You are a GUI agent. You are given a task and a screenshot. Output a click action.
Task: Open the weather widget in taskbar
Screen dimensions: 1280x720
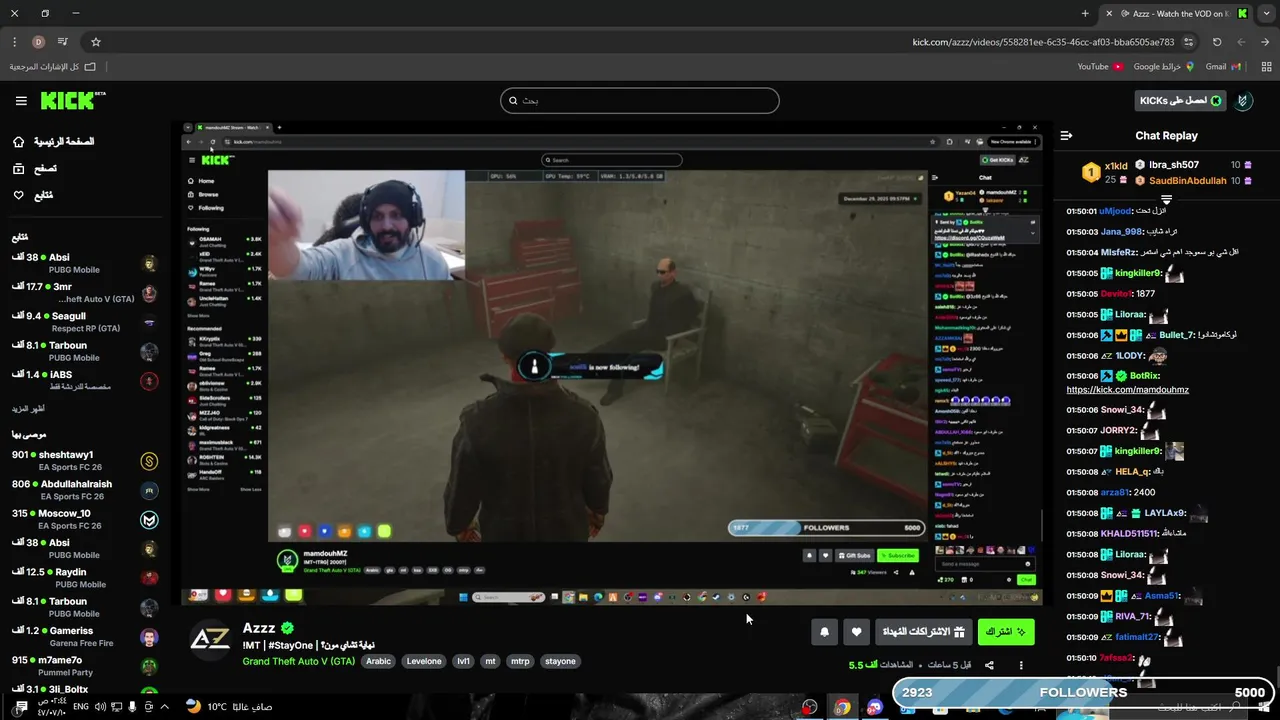(229, 707)
